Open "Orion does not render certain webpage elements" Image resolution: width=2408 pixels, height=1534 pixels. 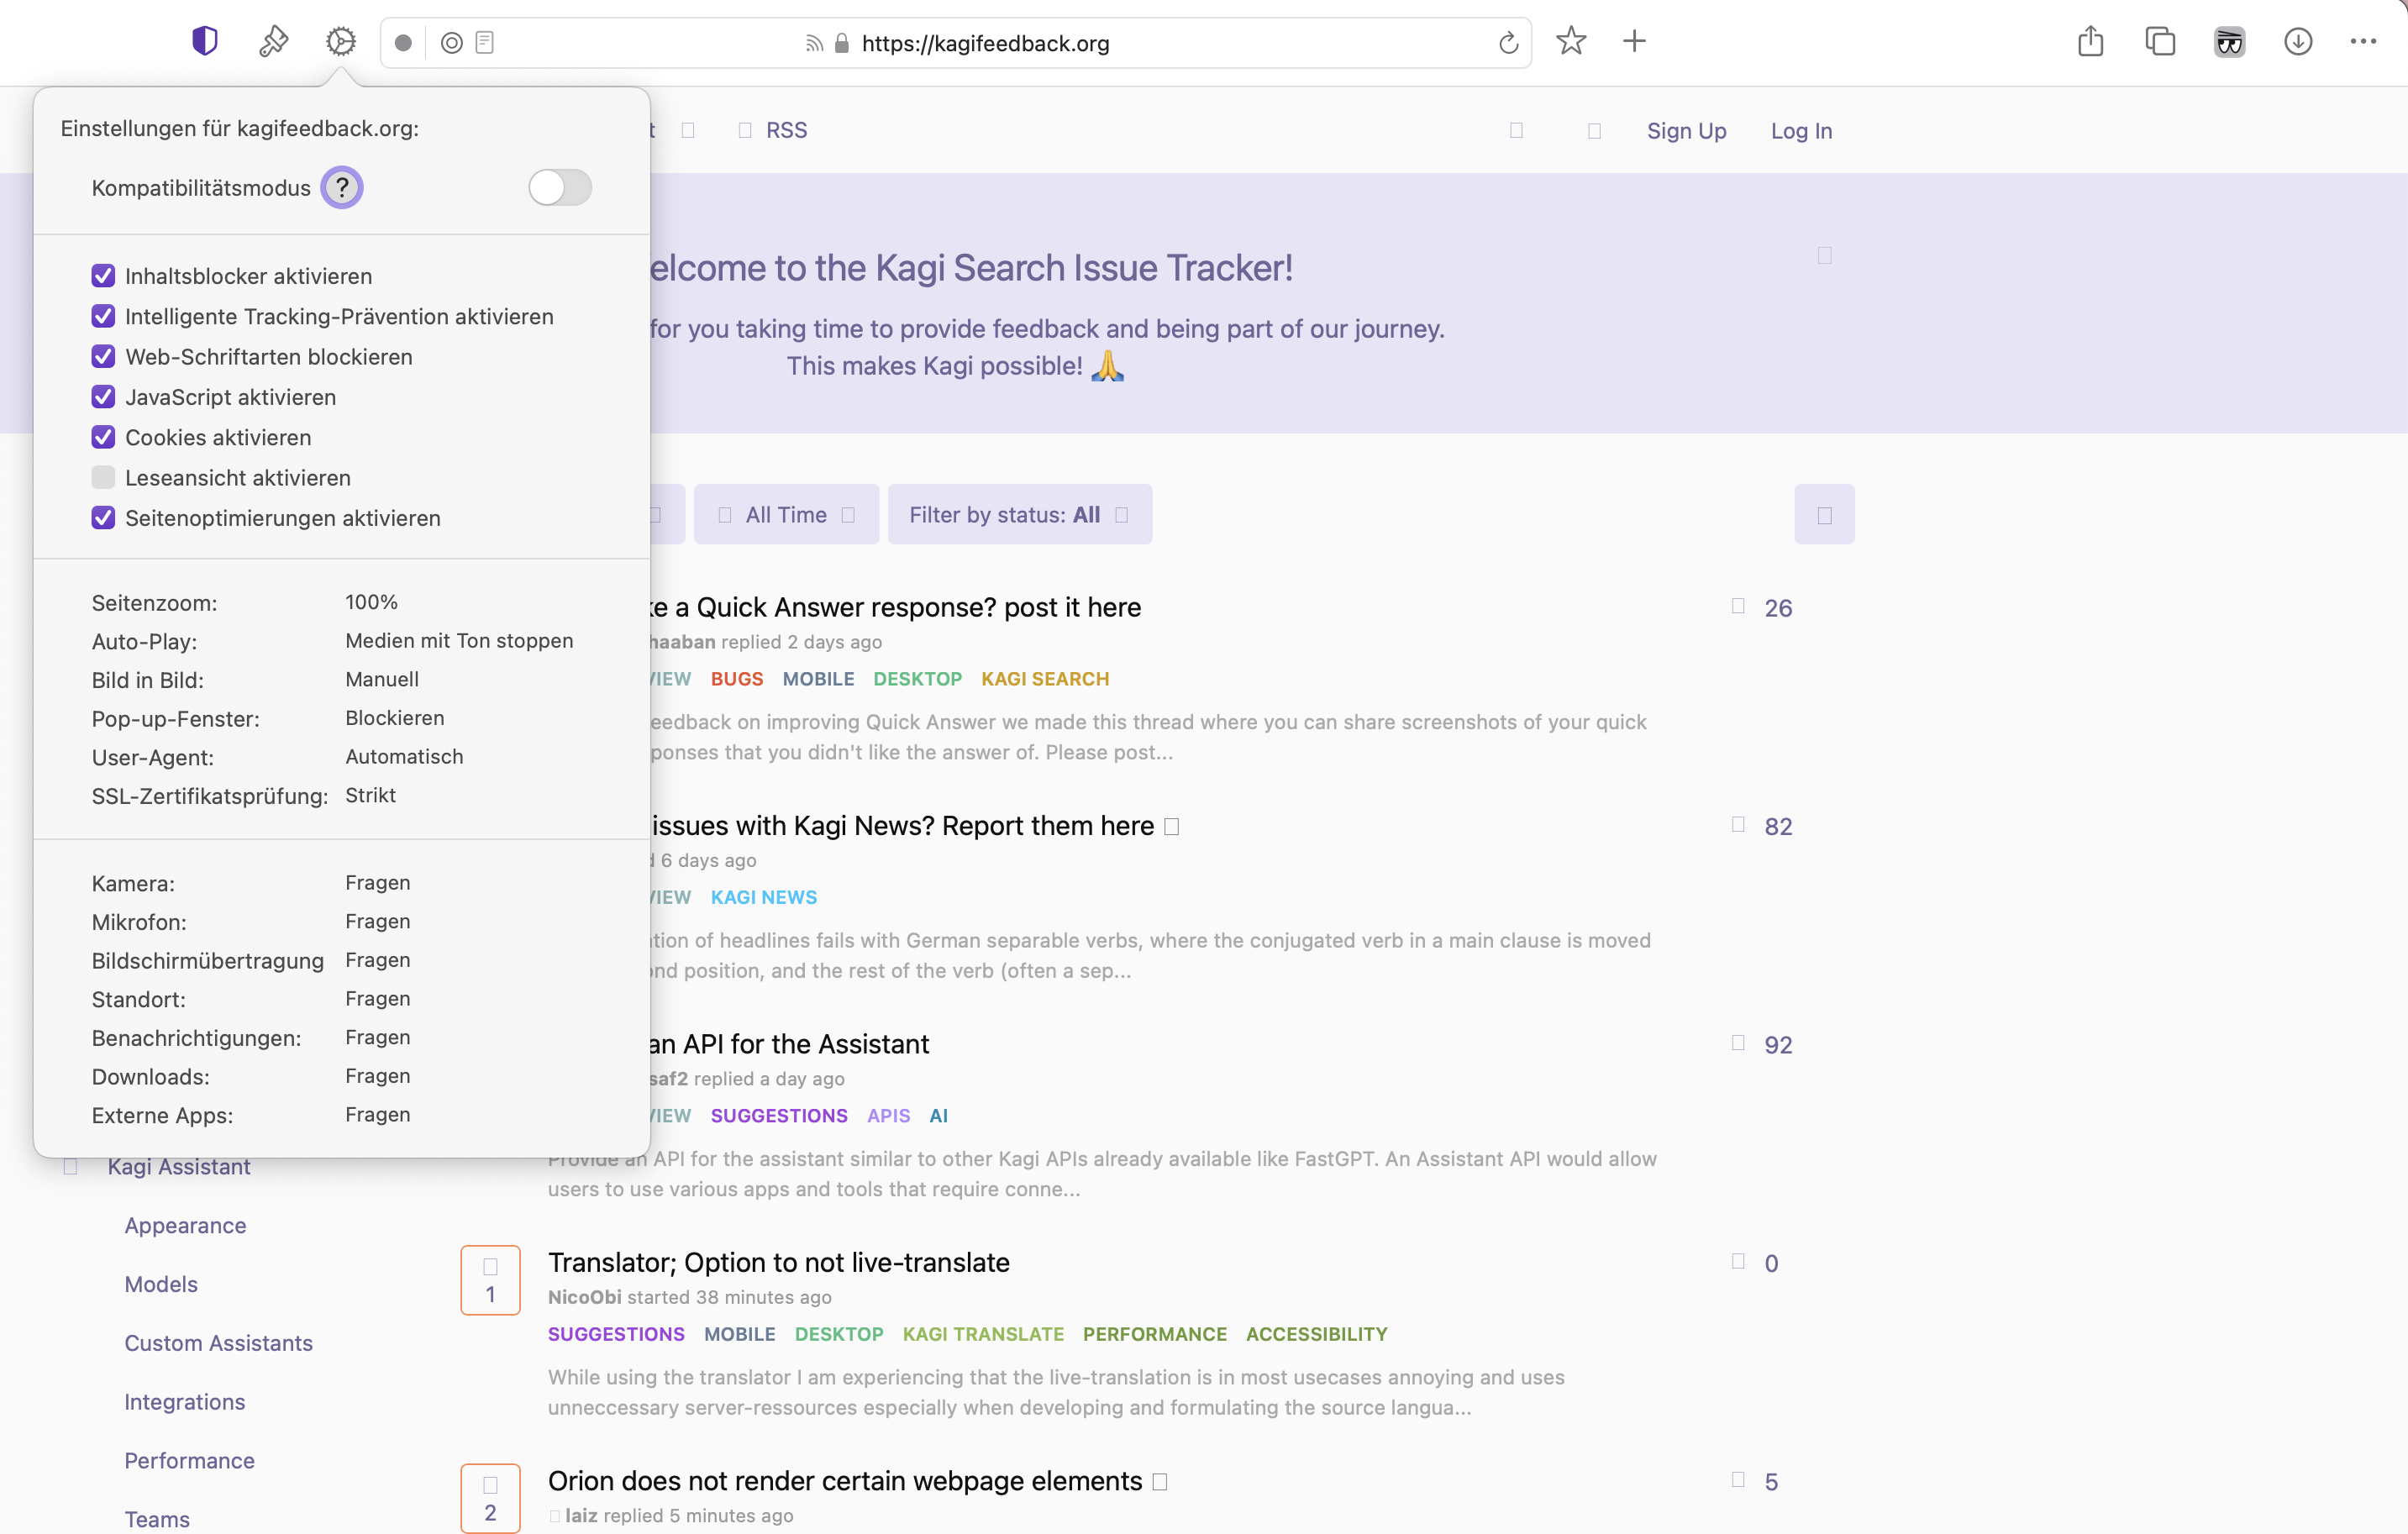(x=845, y=1481)
